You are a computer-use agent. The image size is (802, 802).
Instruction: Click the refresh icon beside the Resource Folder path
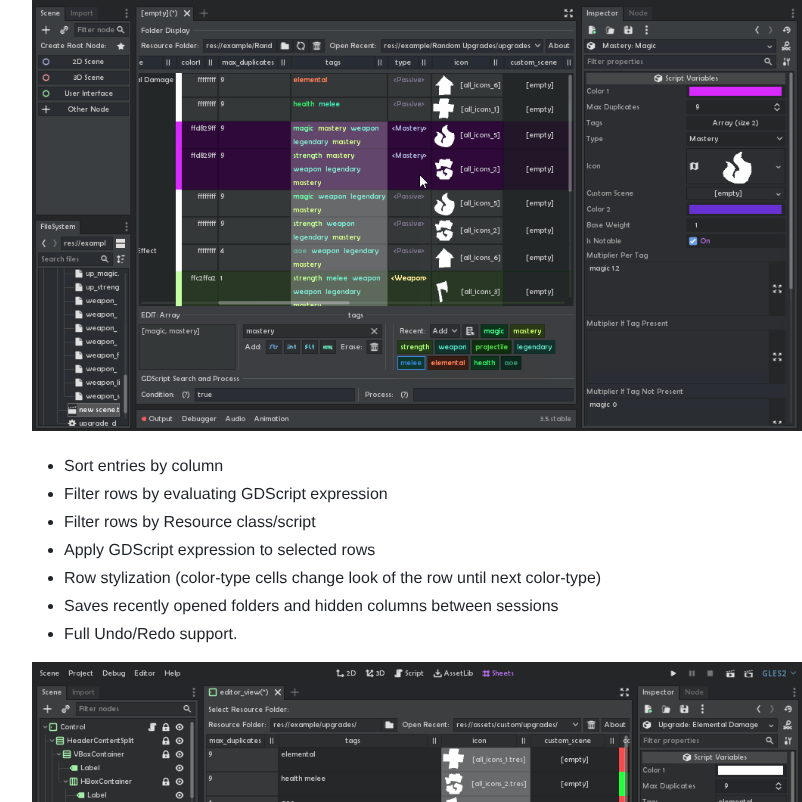pyautogui.click(x=300, y=45)
